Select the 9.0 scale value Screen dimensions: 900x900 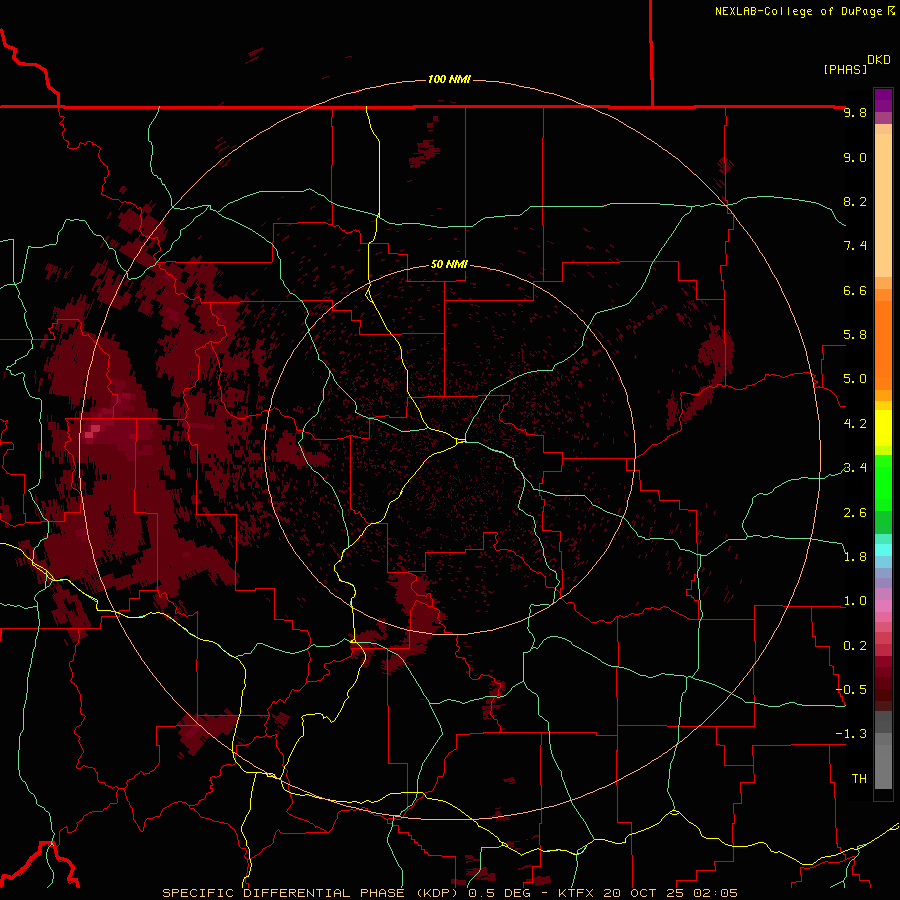855,157
